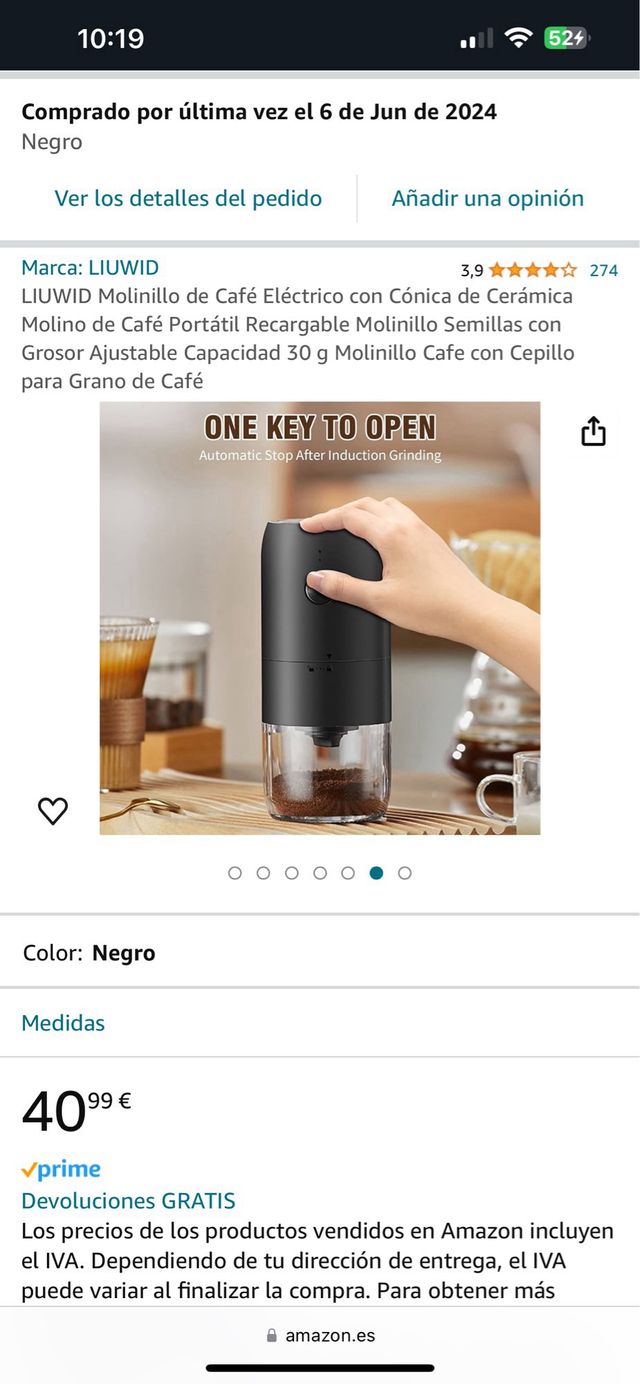Tap the Devoluciones GRATIS link
Viewport: 640px width, 1384px height.
(129, 1201)
